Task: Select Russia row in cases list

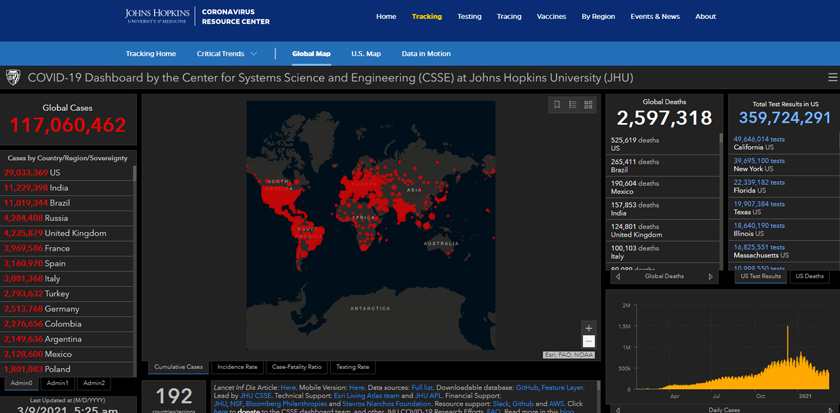Action: 67,218
